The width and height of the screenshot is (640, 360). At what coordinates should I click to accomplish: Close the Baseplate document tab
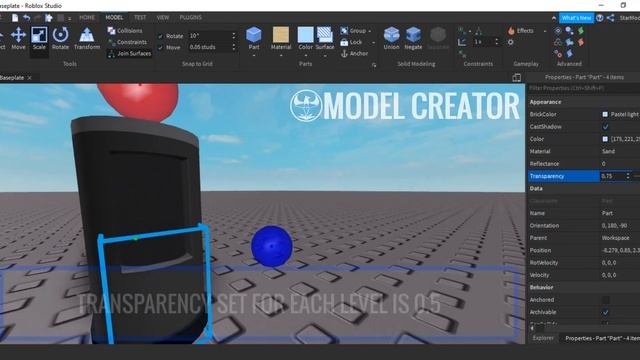point(29,78)
